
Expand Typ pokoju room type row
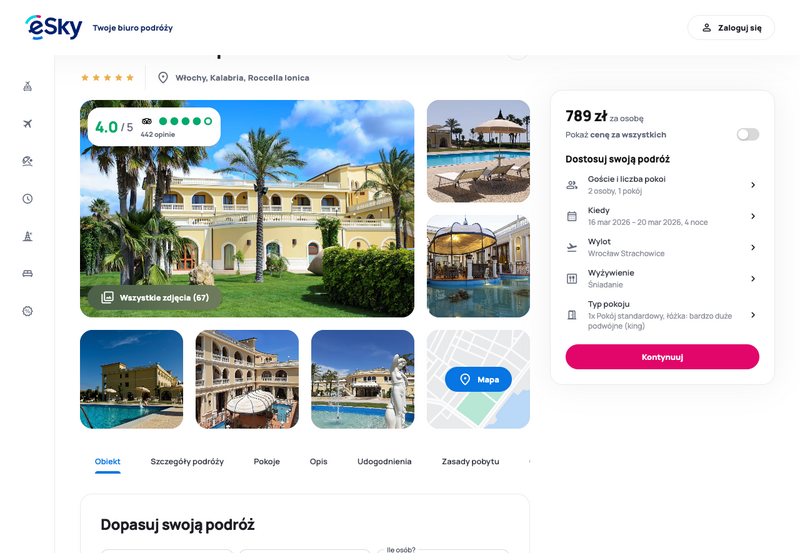tap(662, 315)
